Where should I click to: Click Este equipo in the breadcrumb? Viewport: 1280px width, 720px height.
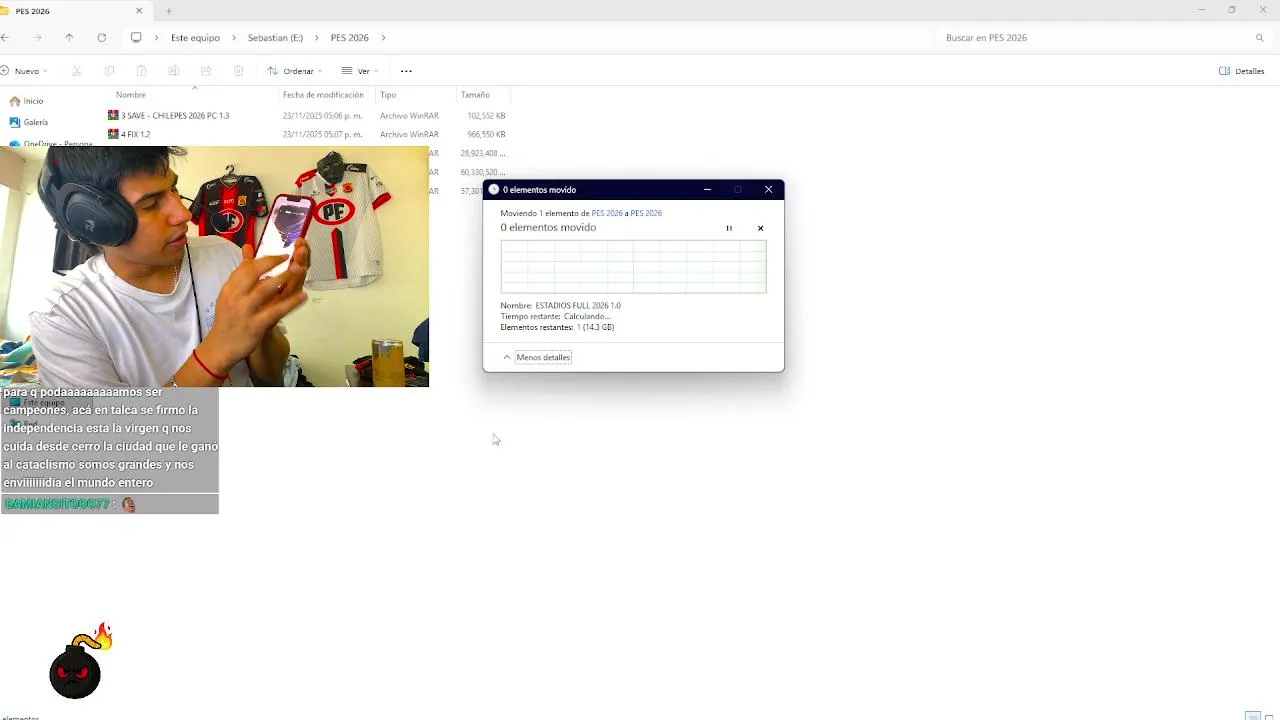tap(195, 38)
